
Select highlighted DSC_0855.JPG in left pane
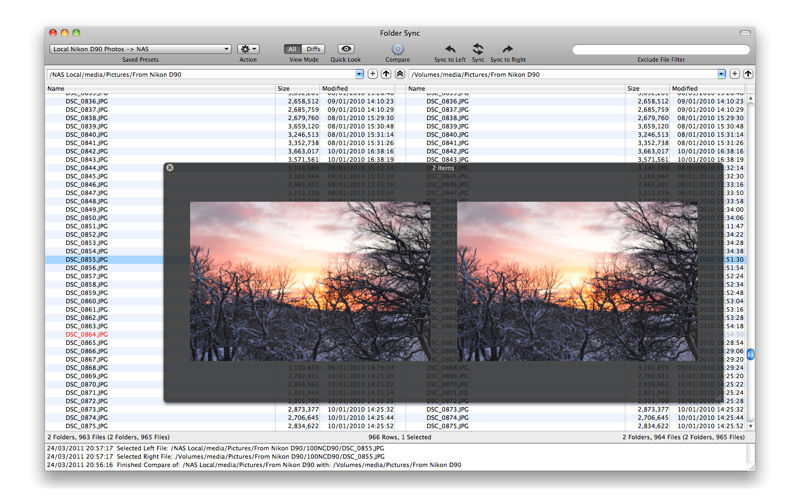point(87,260)
